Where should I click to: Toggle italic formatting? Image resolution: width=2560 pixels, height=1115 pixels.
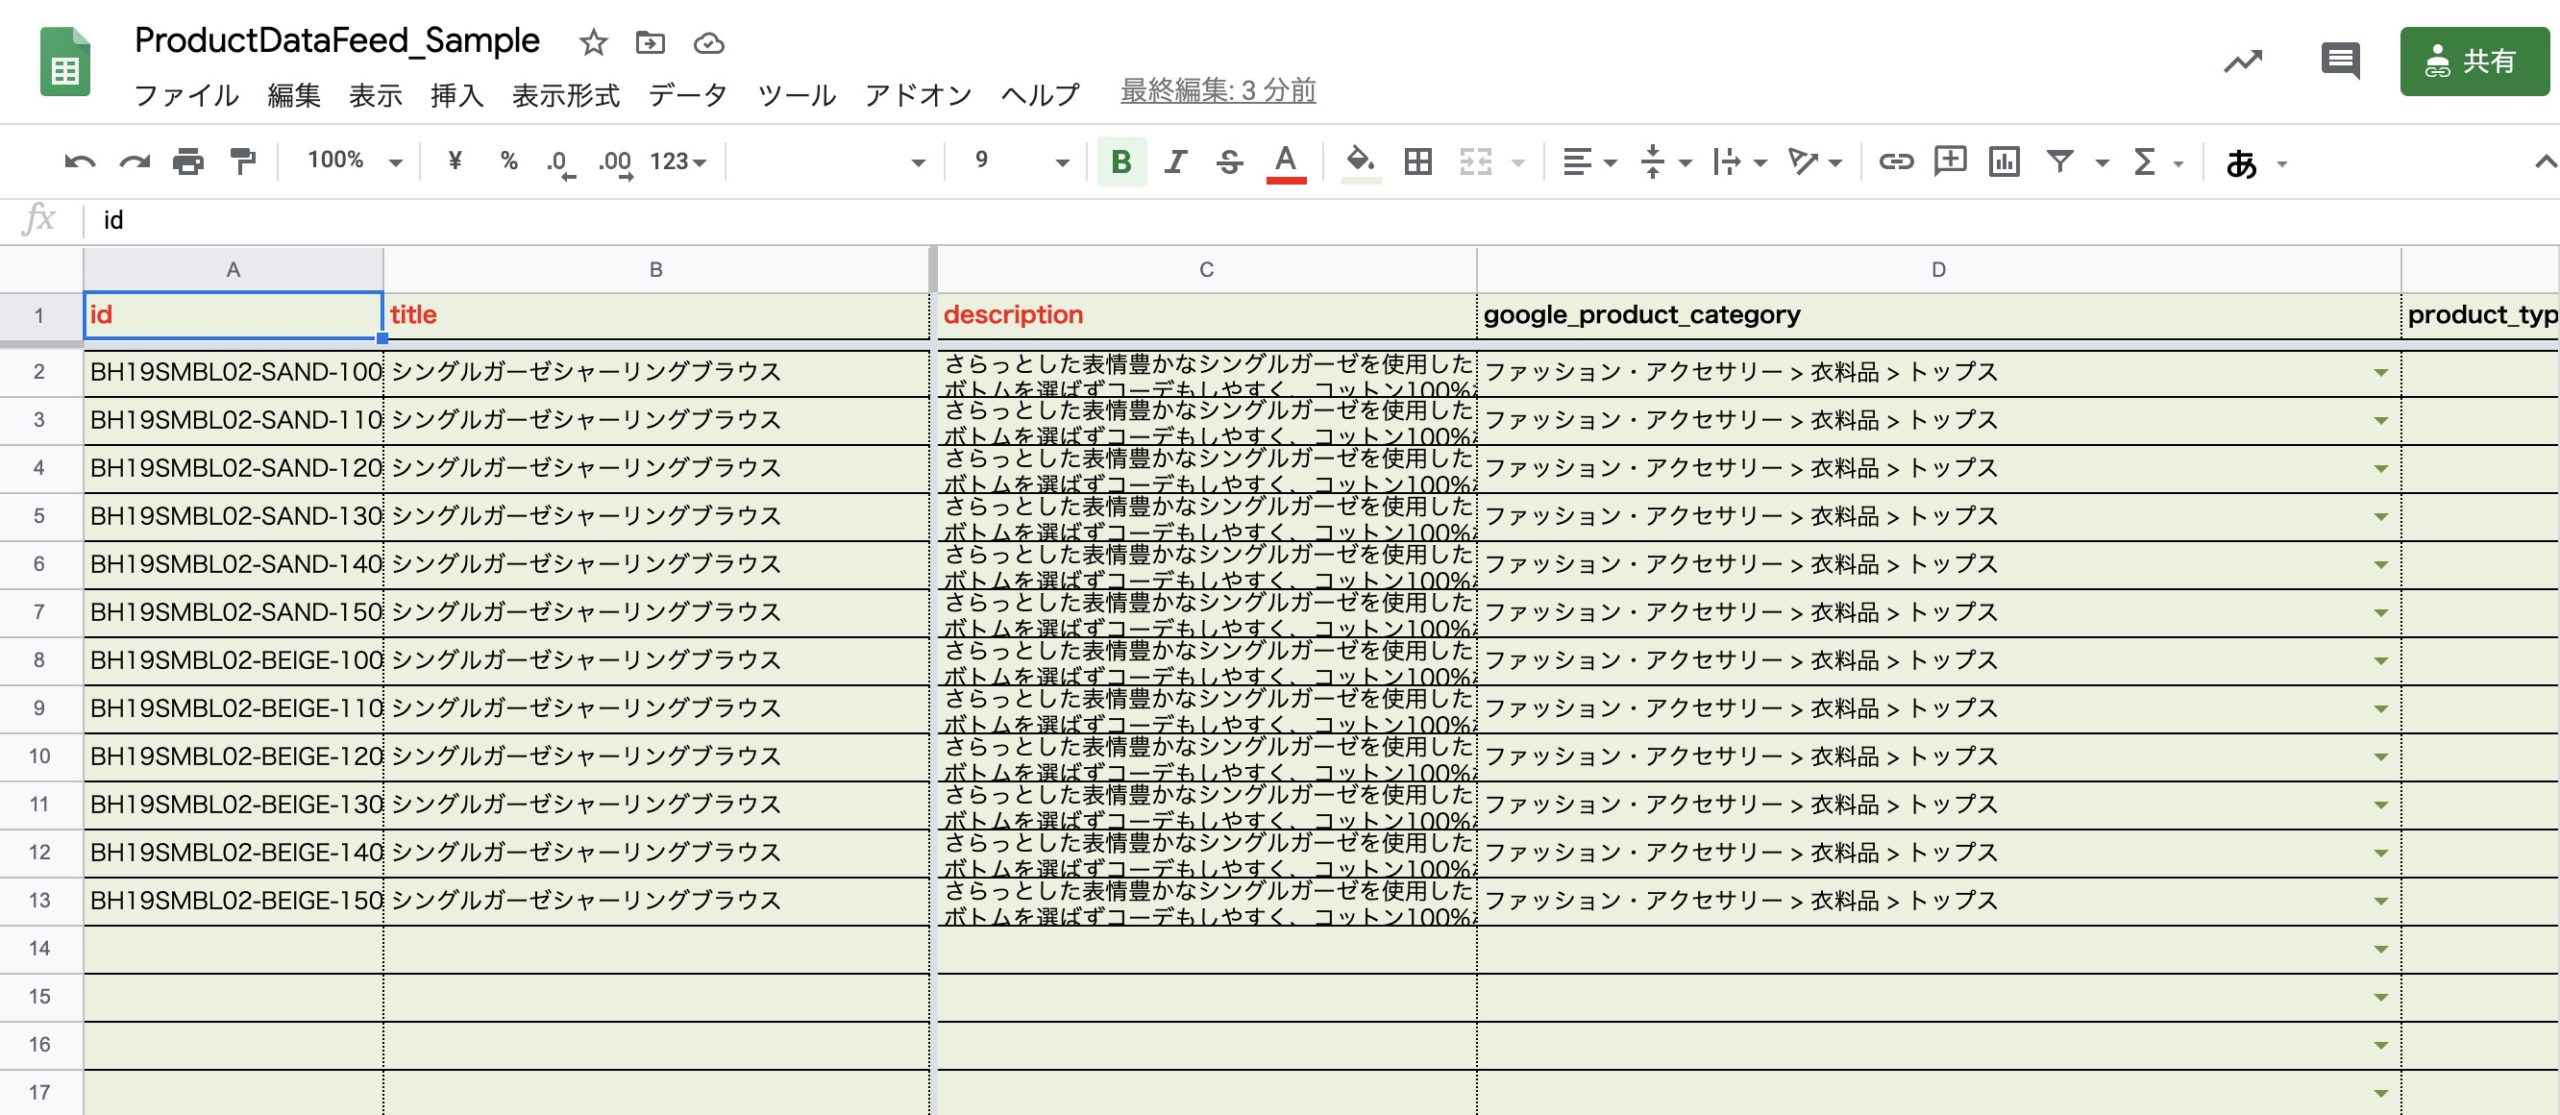(x=1175, y=162)
